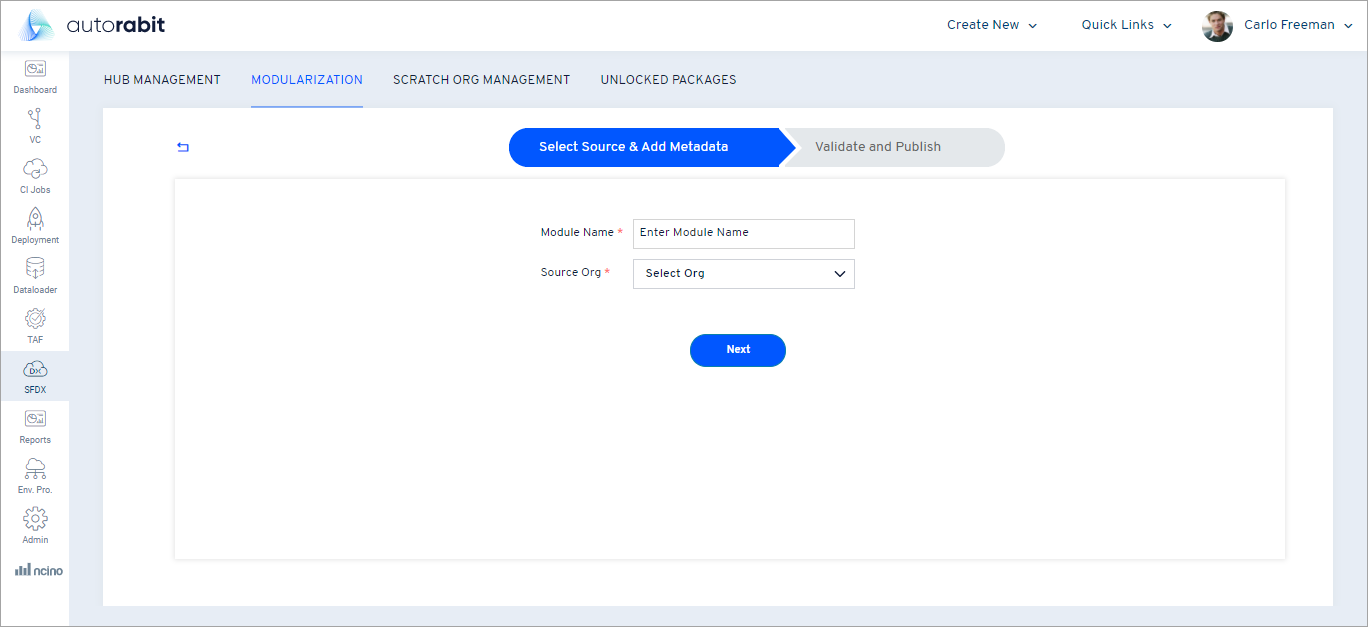Click the ncino sidebar icon
This screenshot has width=1368, height=627.
pyautogui.click(x=38, y=569)
